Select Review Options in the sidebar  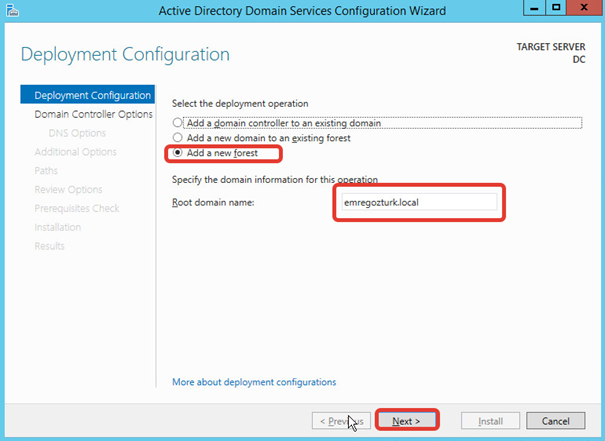point(68,189)
